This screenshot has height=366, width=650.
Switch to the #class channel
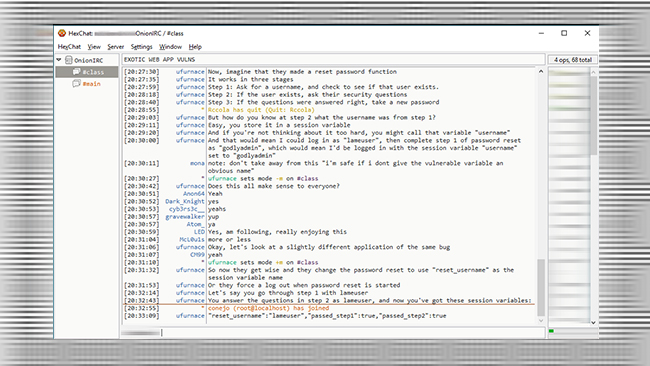87,72
